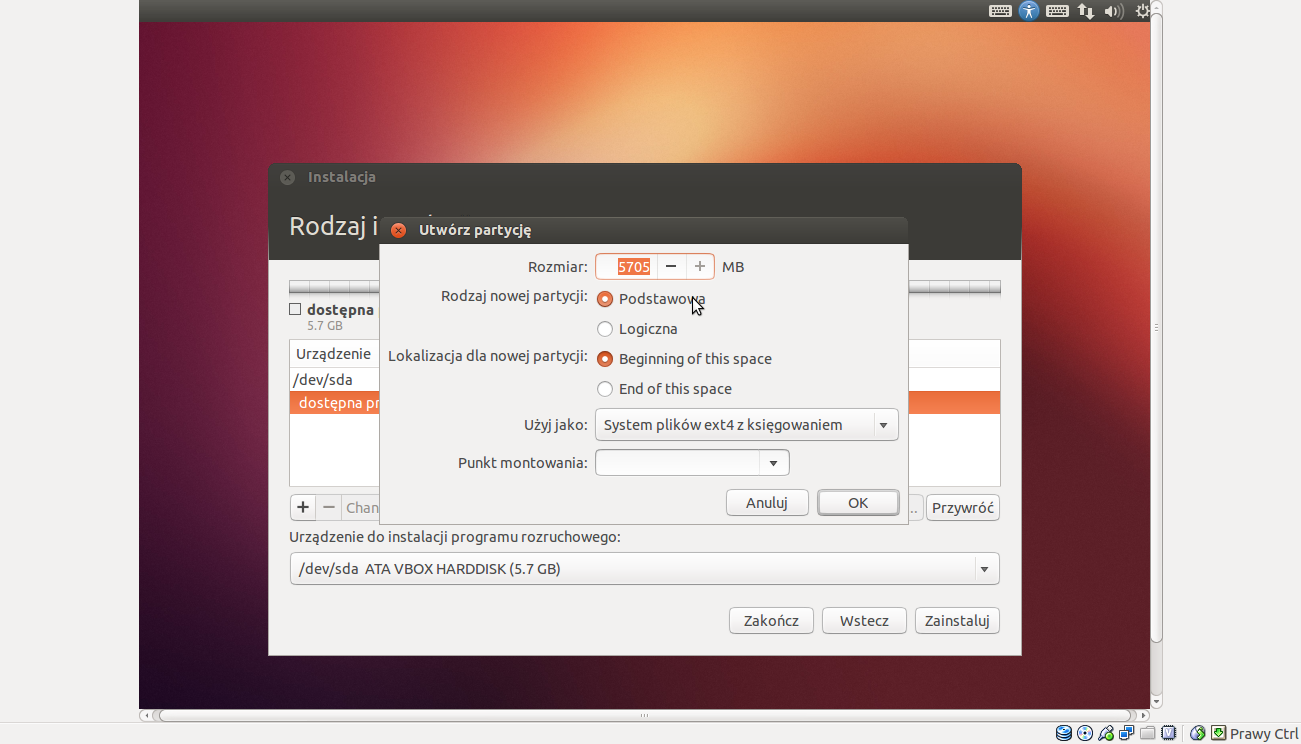Click the Zakończ quit button
This screenshot has height=744, width=1301.
click(771, 621)
